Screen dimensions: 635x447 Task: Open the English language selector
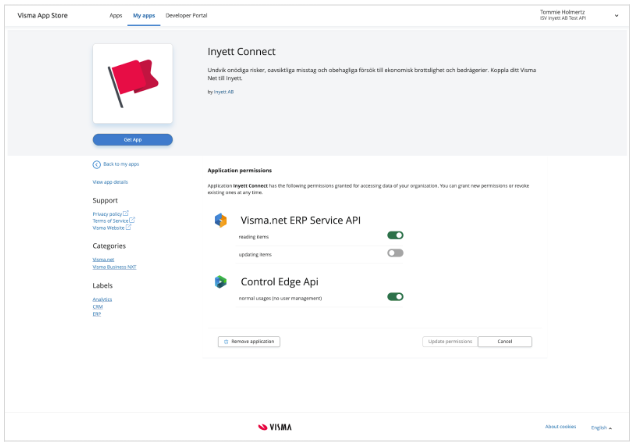coord(601,428)
